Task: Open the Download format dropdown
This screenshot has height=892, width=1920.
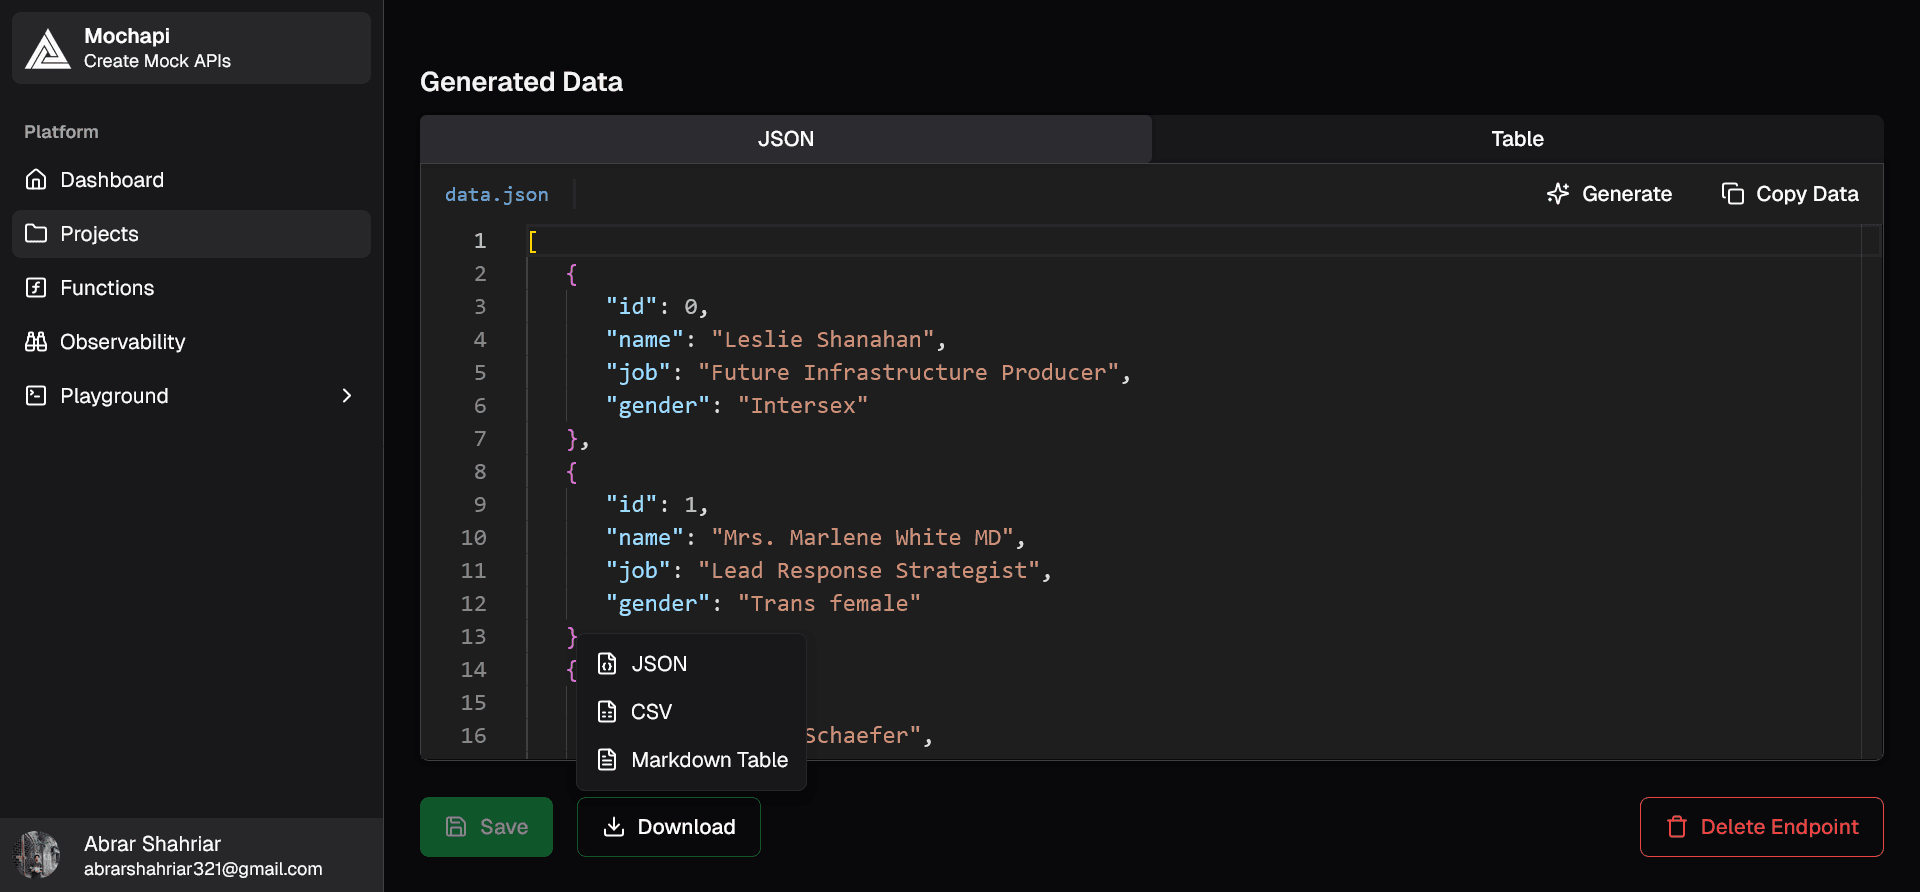Action: (668, 827)
